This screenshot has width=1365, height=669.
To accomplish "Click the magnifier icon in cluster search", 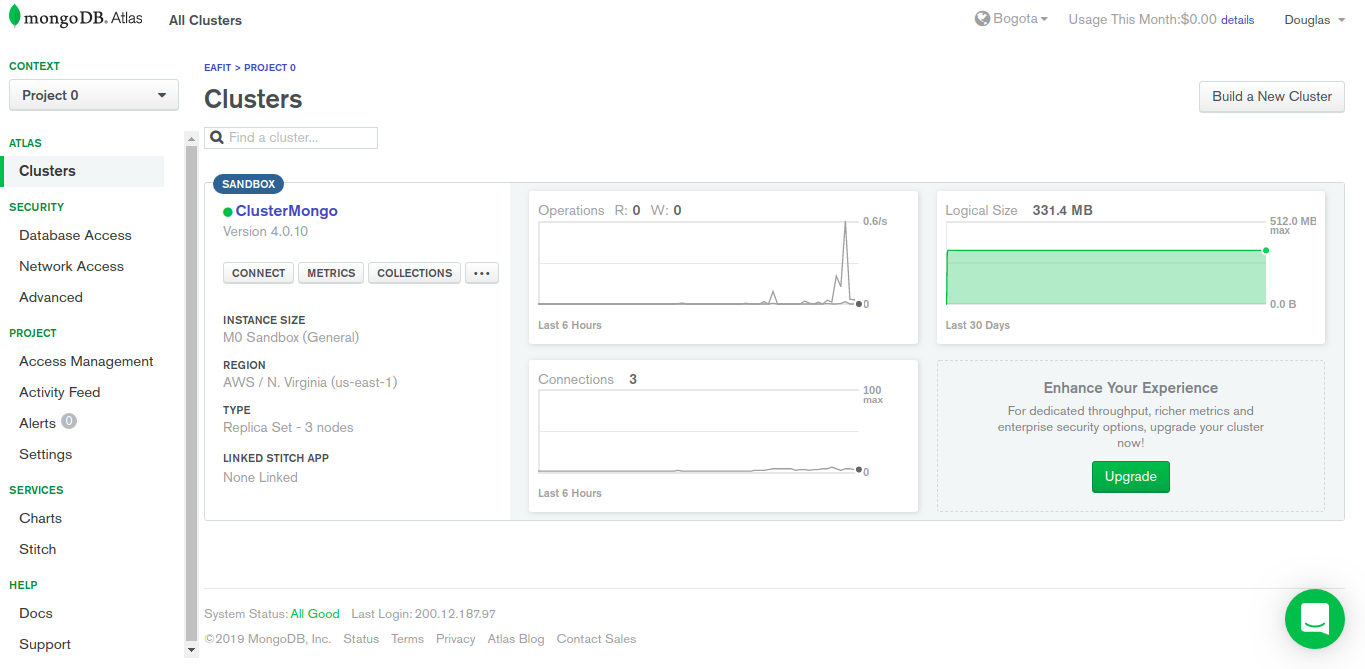I will (217, 138).
